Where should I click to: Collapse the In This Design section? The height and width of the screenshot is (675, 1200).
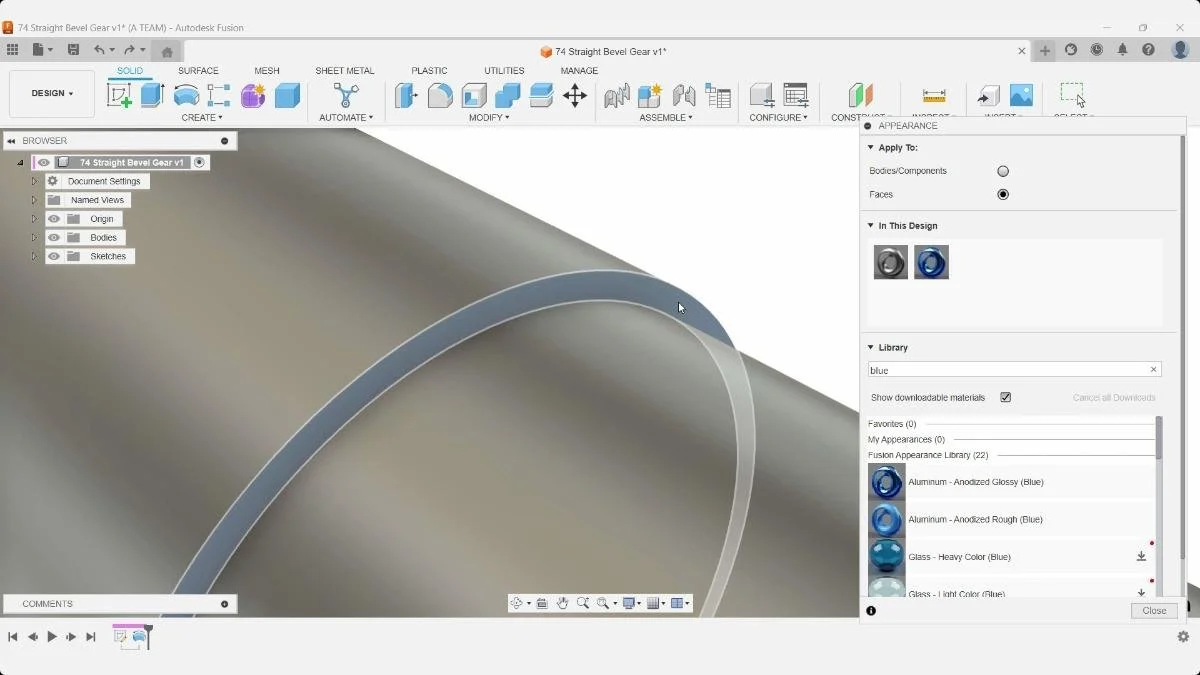coord(871,226)
